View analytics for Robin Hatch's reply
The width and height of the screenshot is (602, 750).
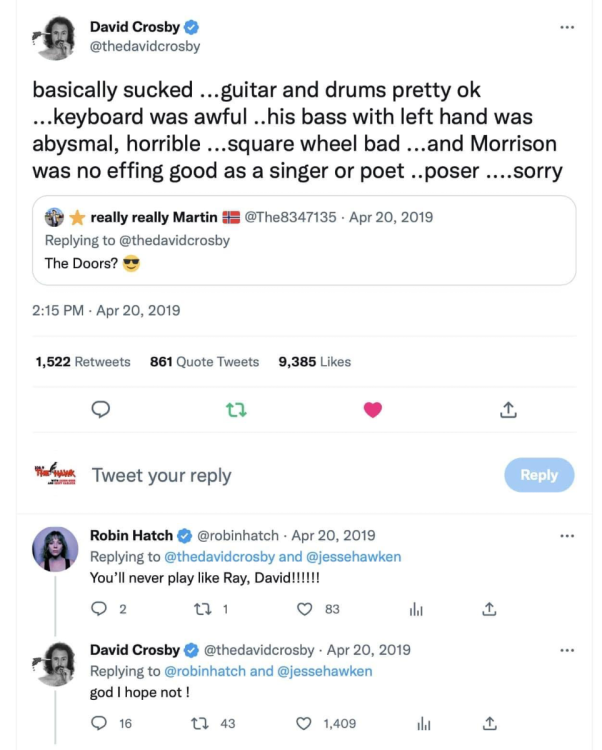coord(417,609)
